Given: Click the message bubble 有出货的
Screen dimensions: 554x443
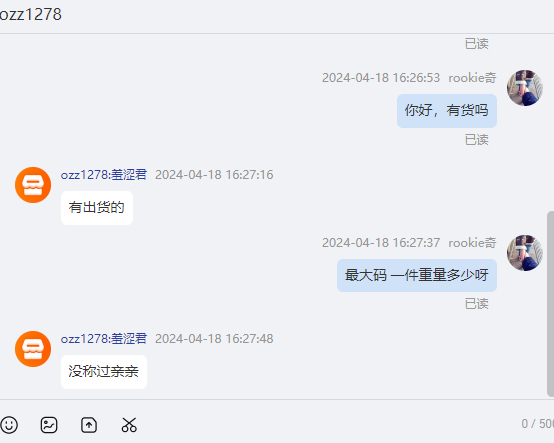Looking at the screenshot, I should click(97, 208).
